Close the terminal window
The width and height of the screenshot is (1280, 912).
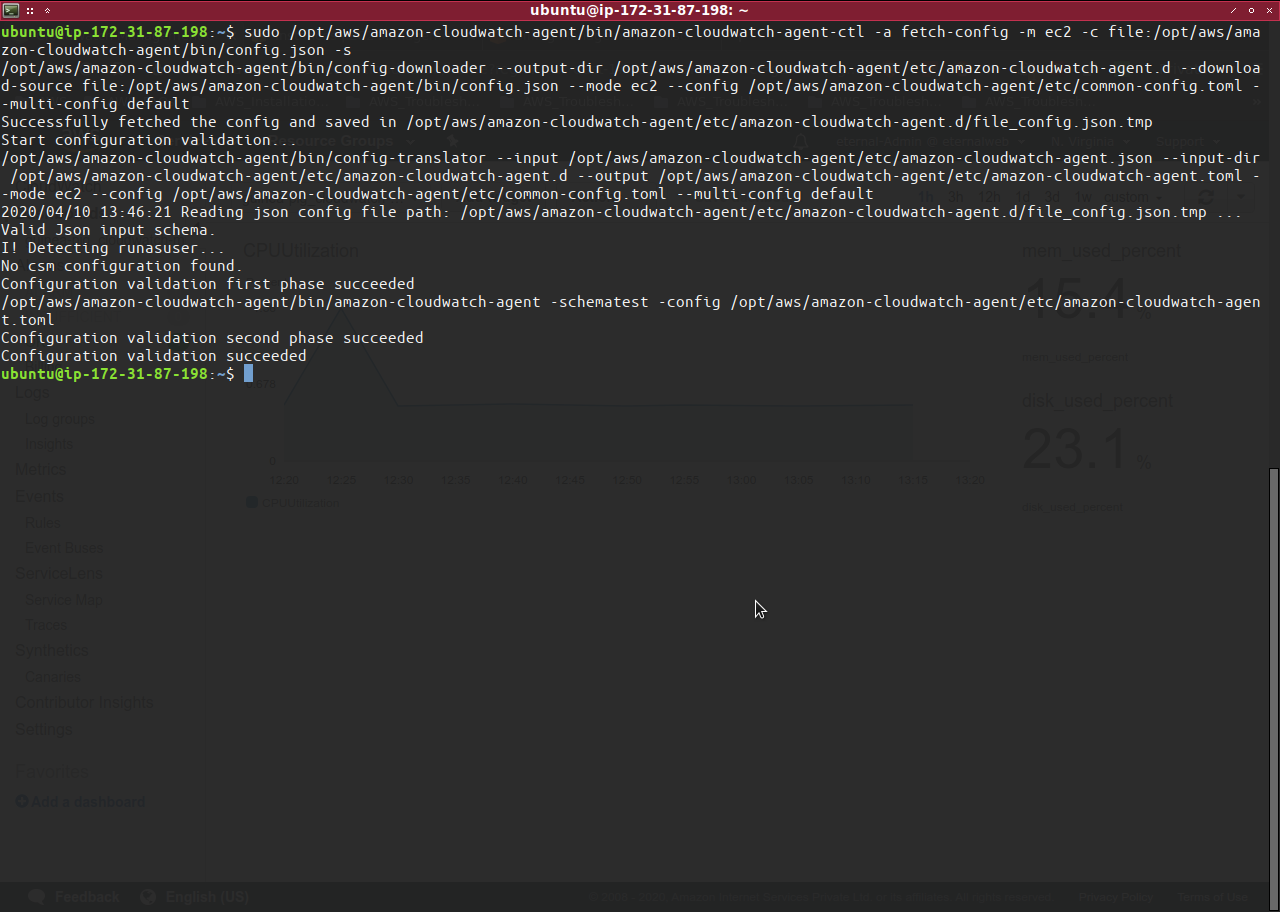pos(1268,9)
